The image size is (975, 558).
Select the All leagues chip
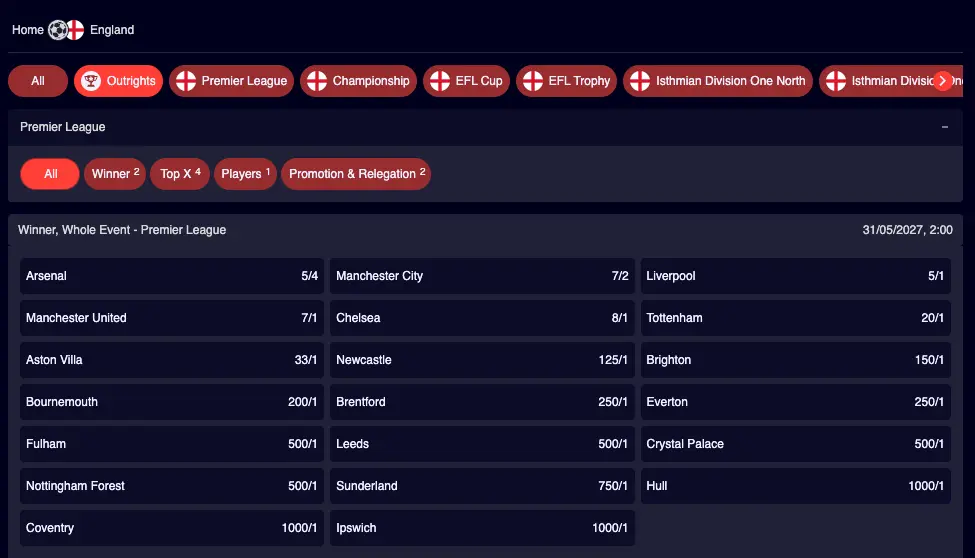click(x=38, y=81)
